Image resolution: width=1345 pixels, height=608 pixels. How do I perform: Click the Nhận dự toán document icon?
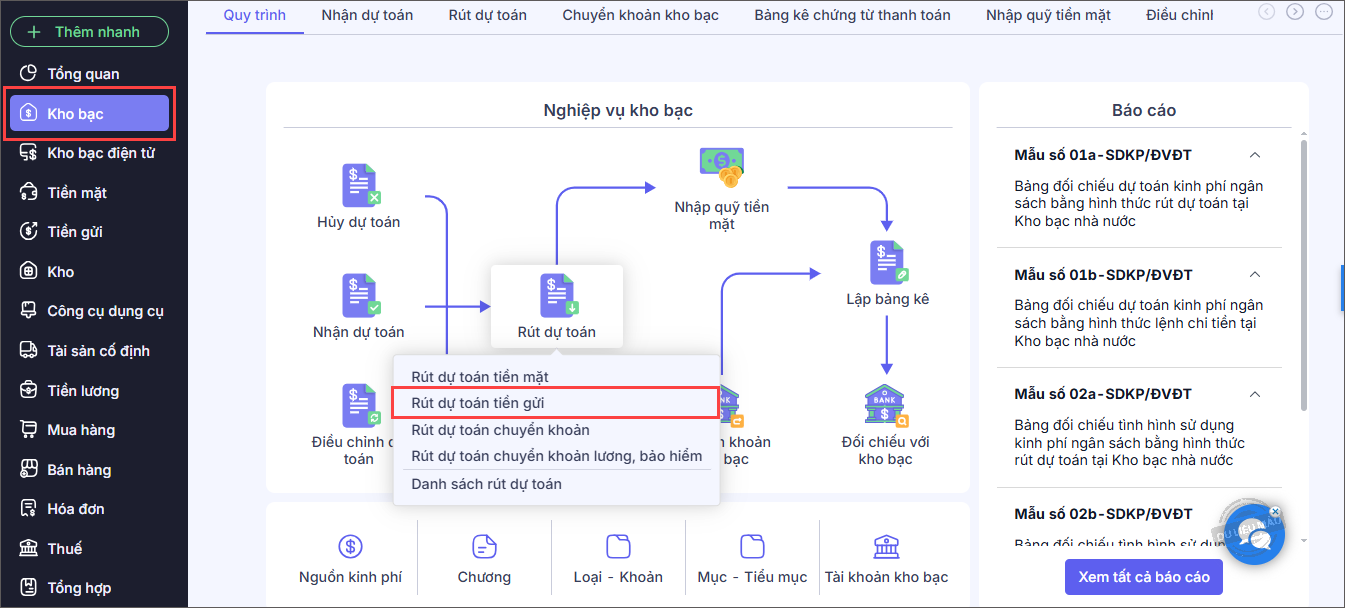point(360,296)
